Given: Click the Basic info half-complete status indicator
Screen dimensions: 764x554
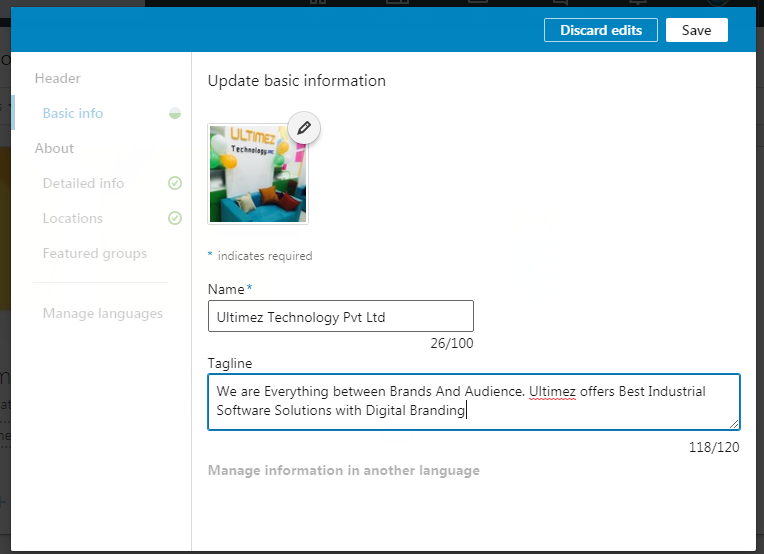Looking at the screenshot, I should (x=175, y=114).
